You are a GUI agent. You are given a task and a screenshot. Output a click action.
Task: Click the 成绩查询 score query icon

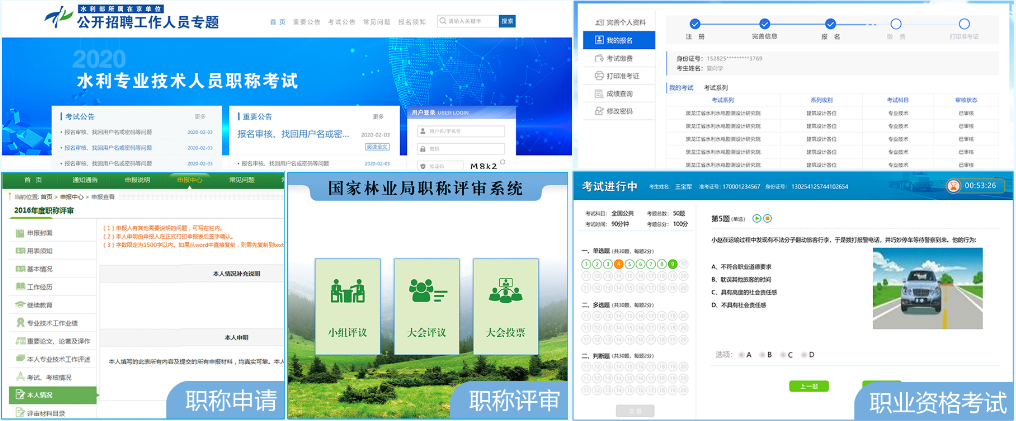coord(600,93)
